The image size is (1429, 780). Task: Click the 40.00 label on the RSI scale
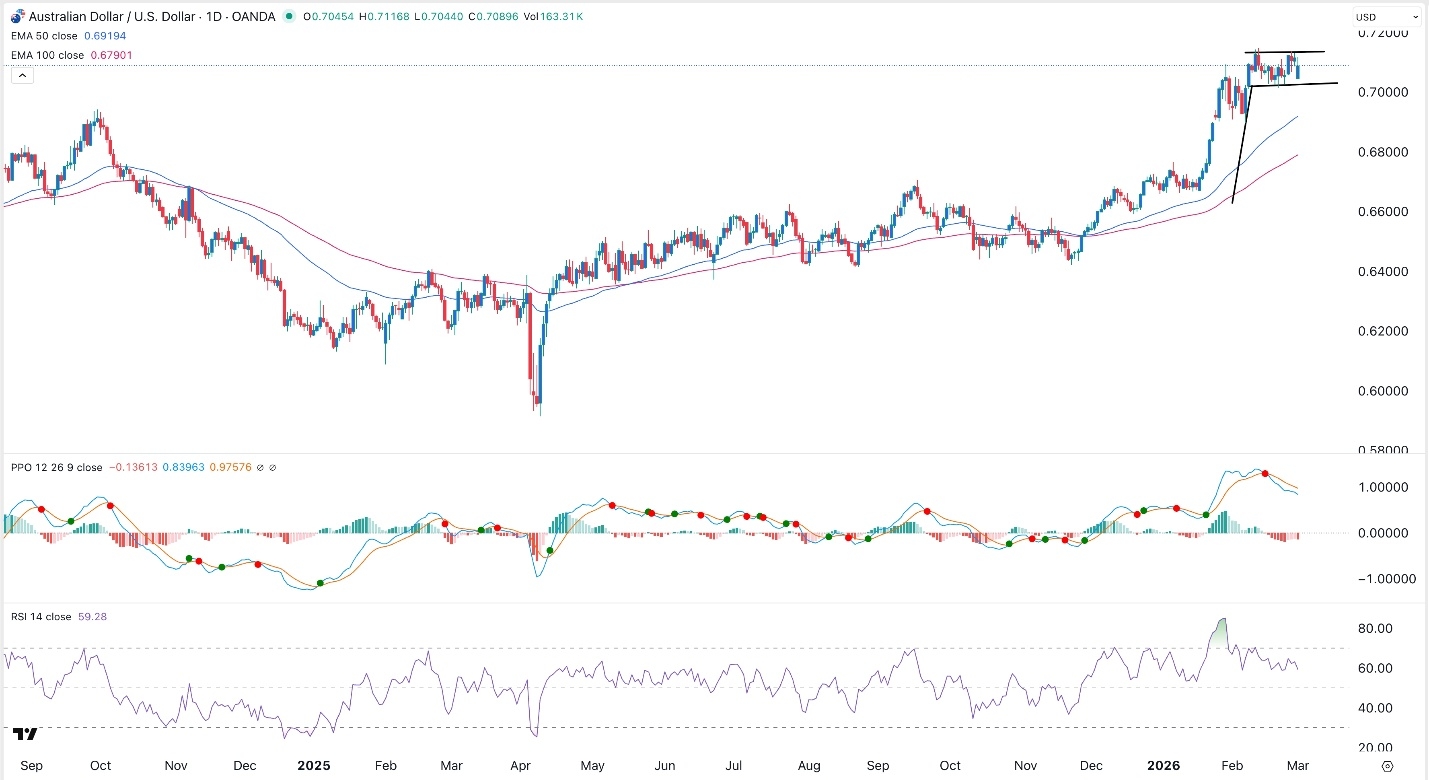click(1375, 708)
